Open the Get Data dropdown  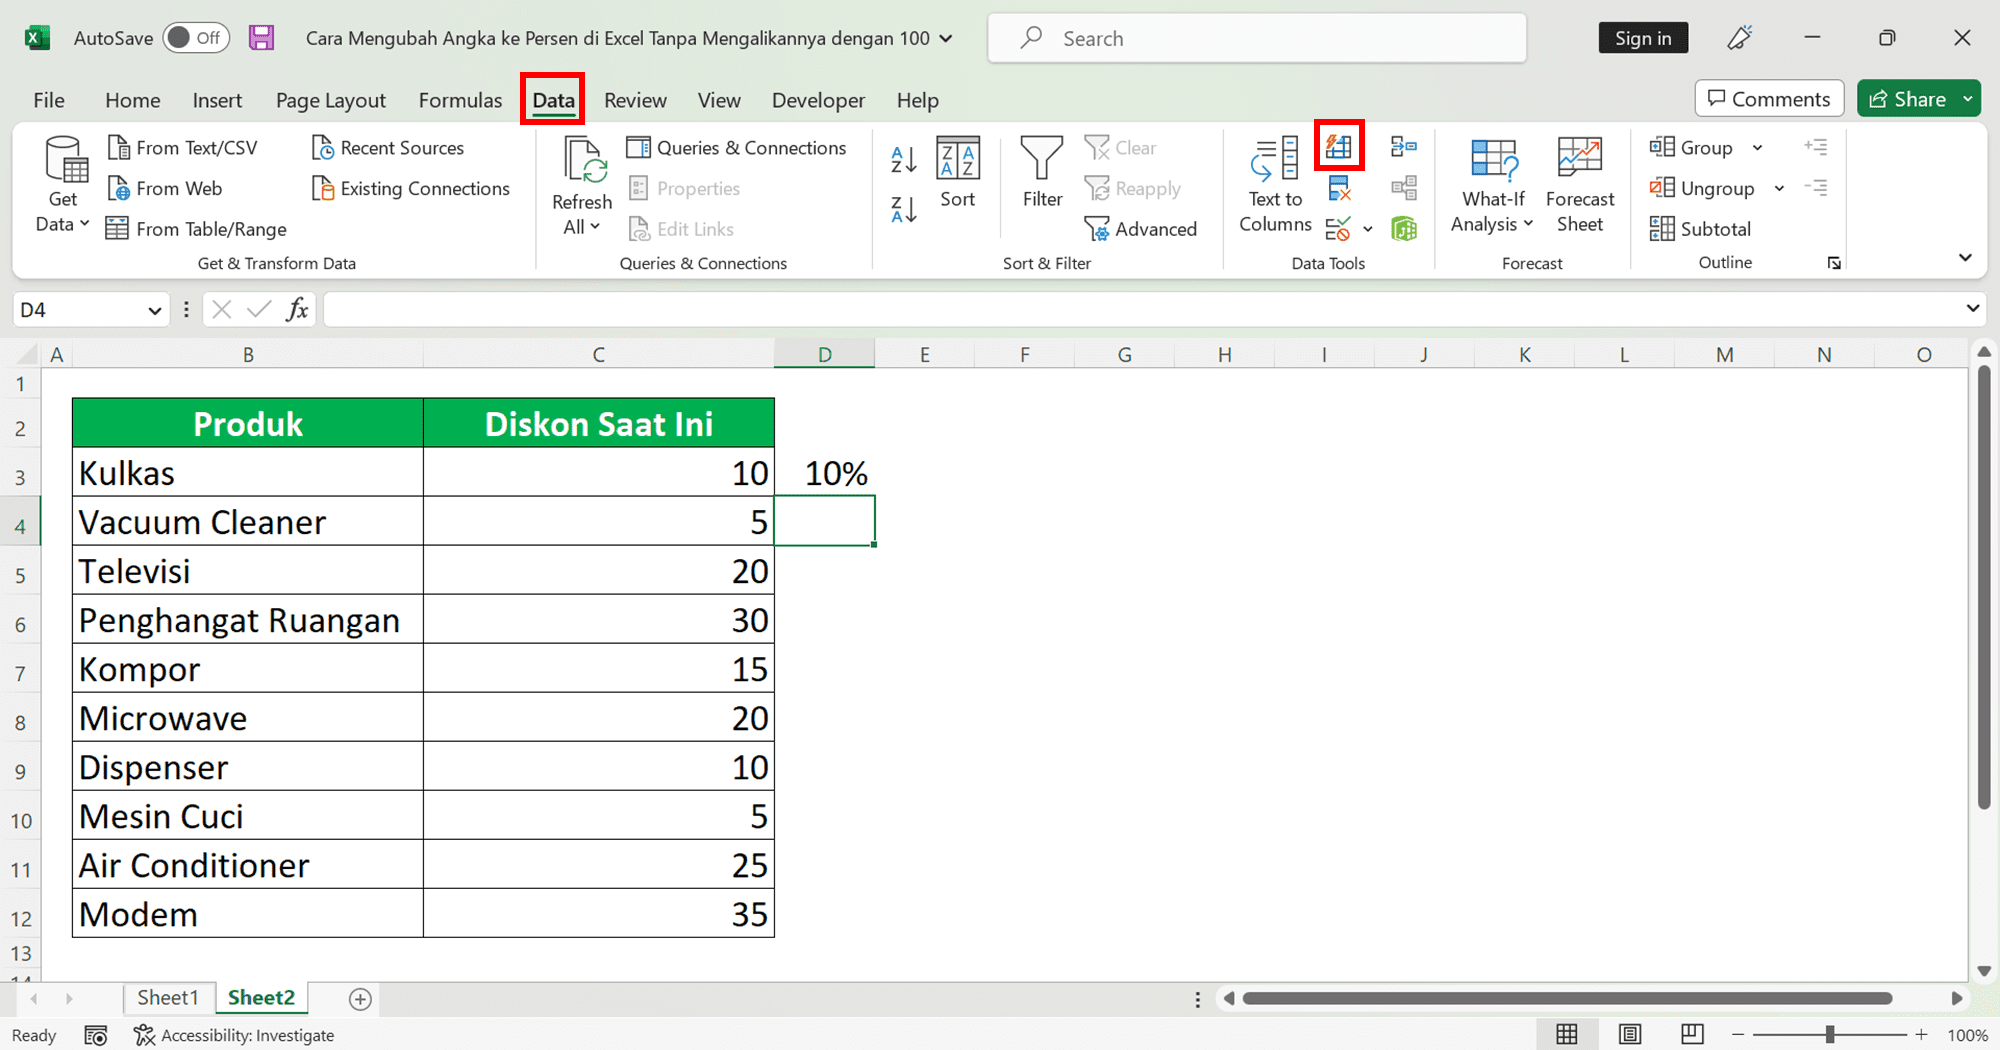(63, 185)
